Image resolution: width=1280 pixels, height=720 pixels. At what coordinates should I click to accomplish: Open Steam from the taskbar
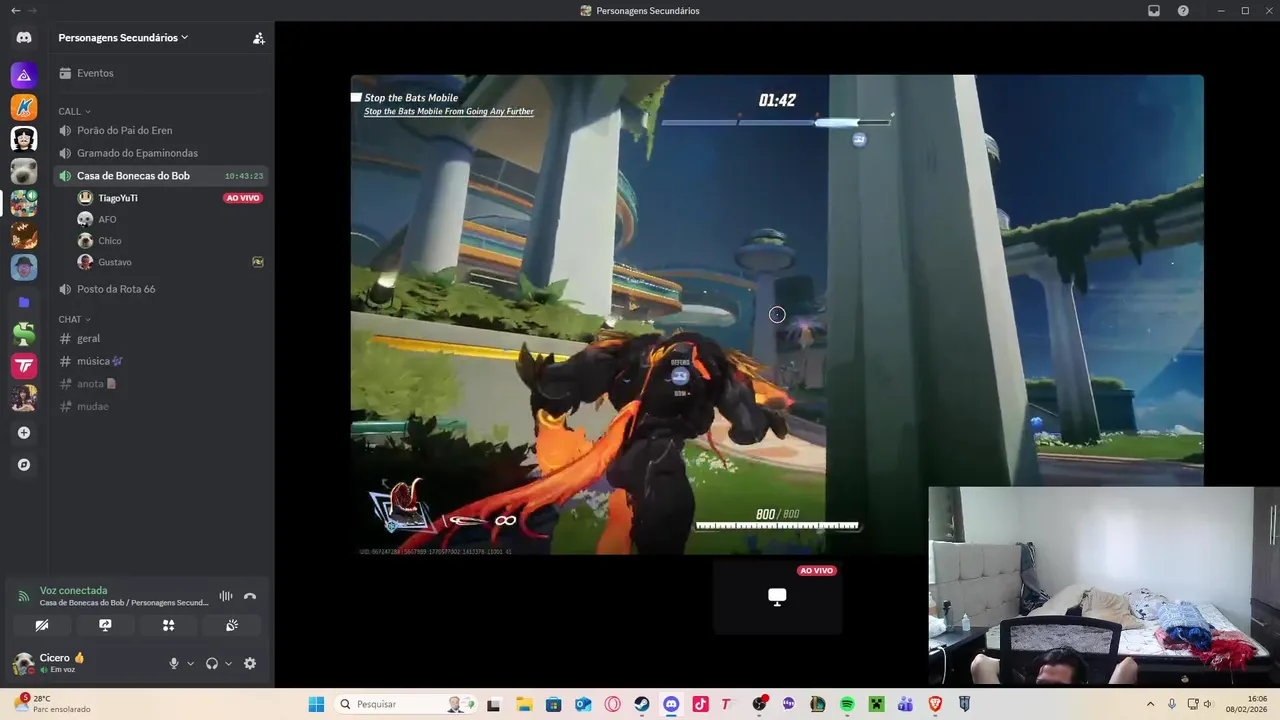(642, 704)
